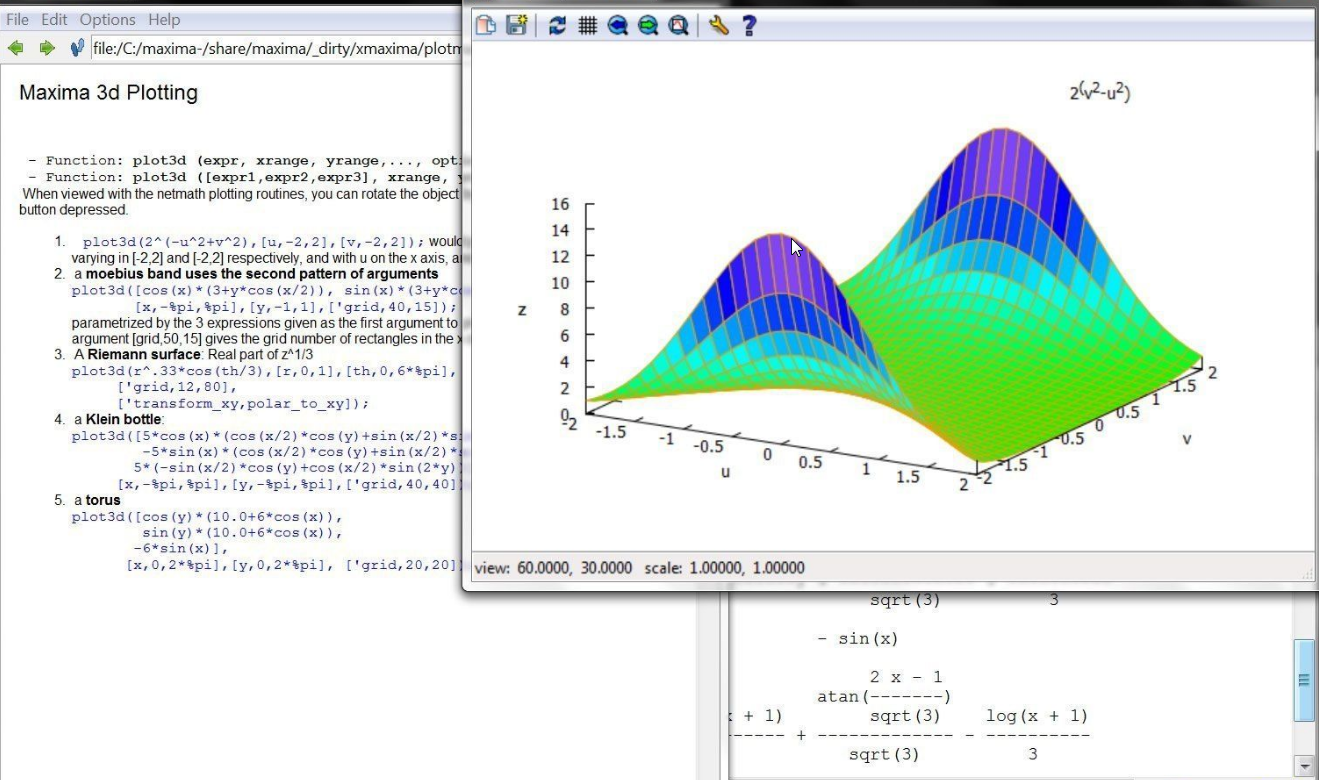Click the 'Riemann surface' bold text

click(x=144, y=355)
